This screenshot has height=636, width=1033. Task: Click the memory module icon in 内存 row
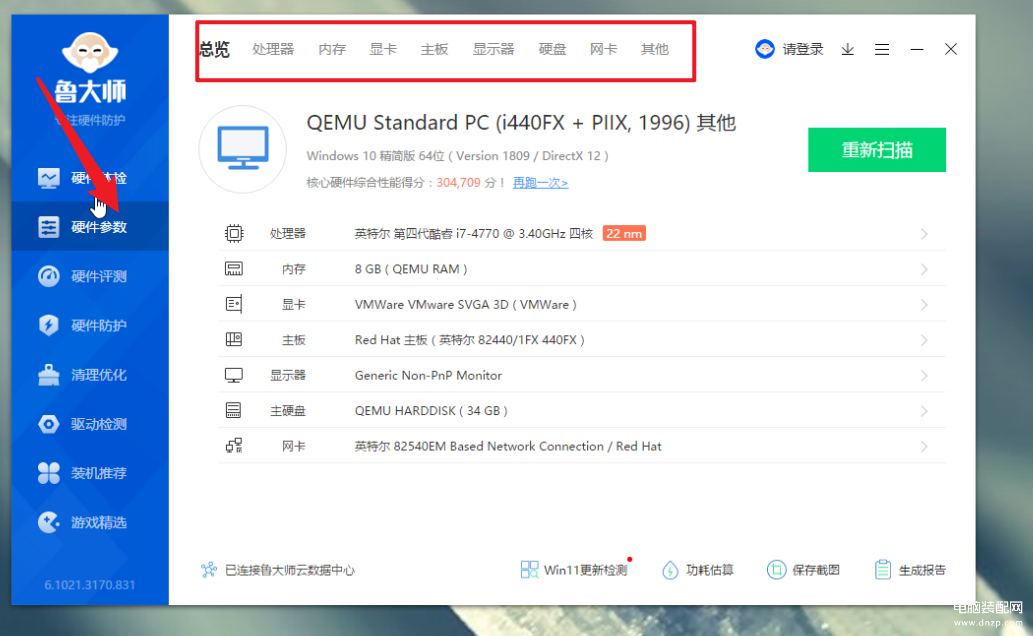(x=234, y=269)
